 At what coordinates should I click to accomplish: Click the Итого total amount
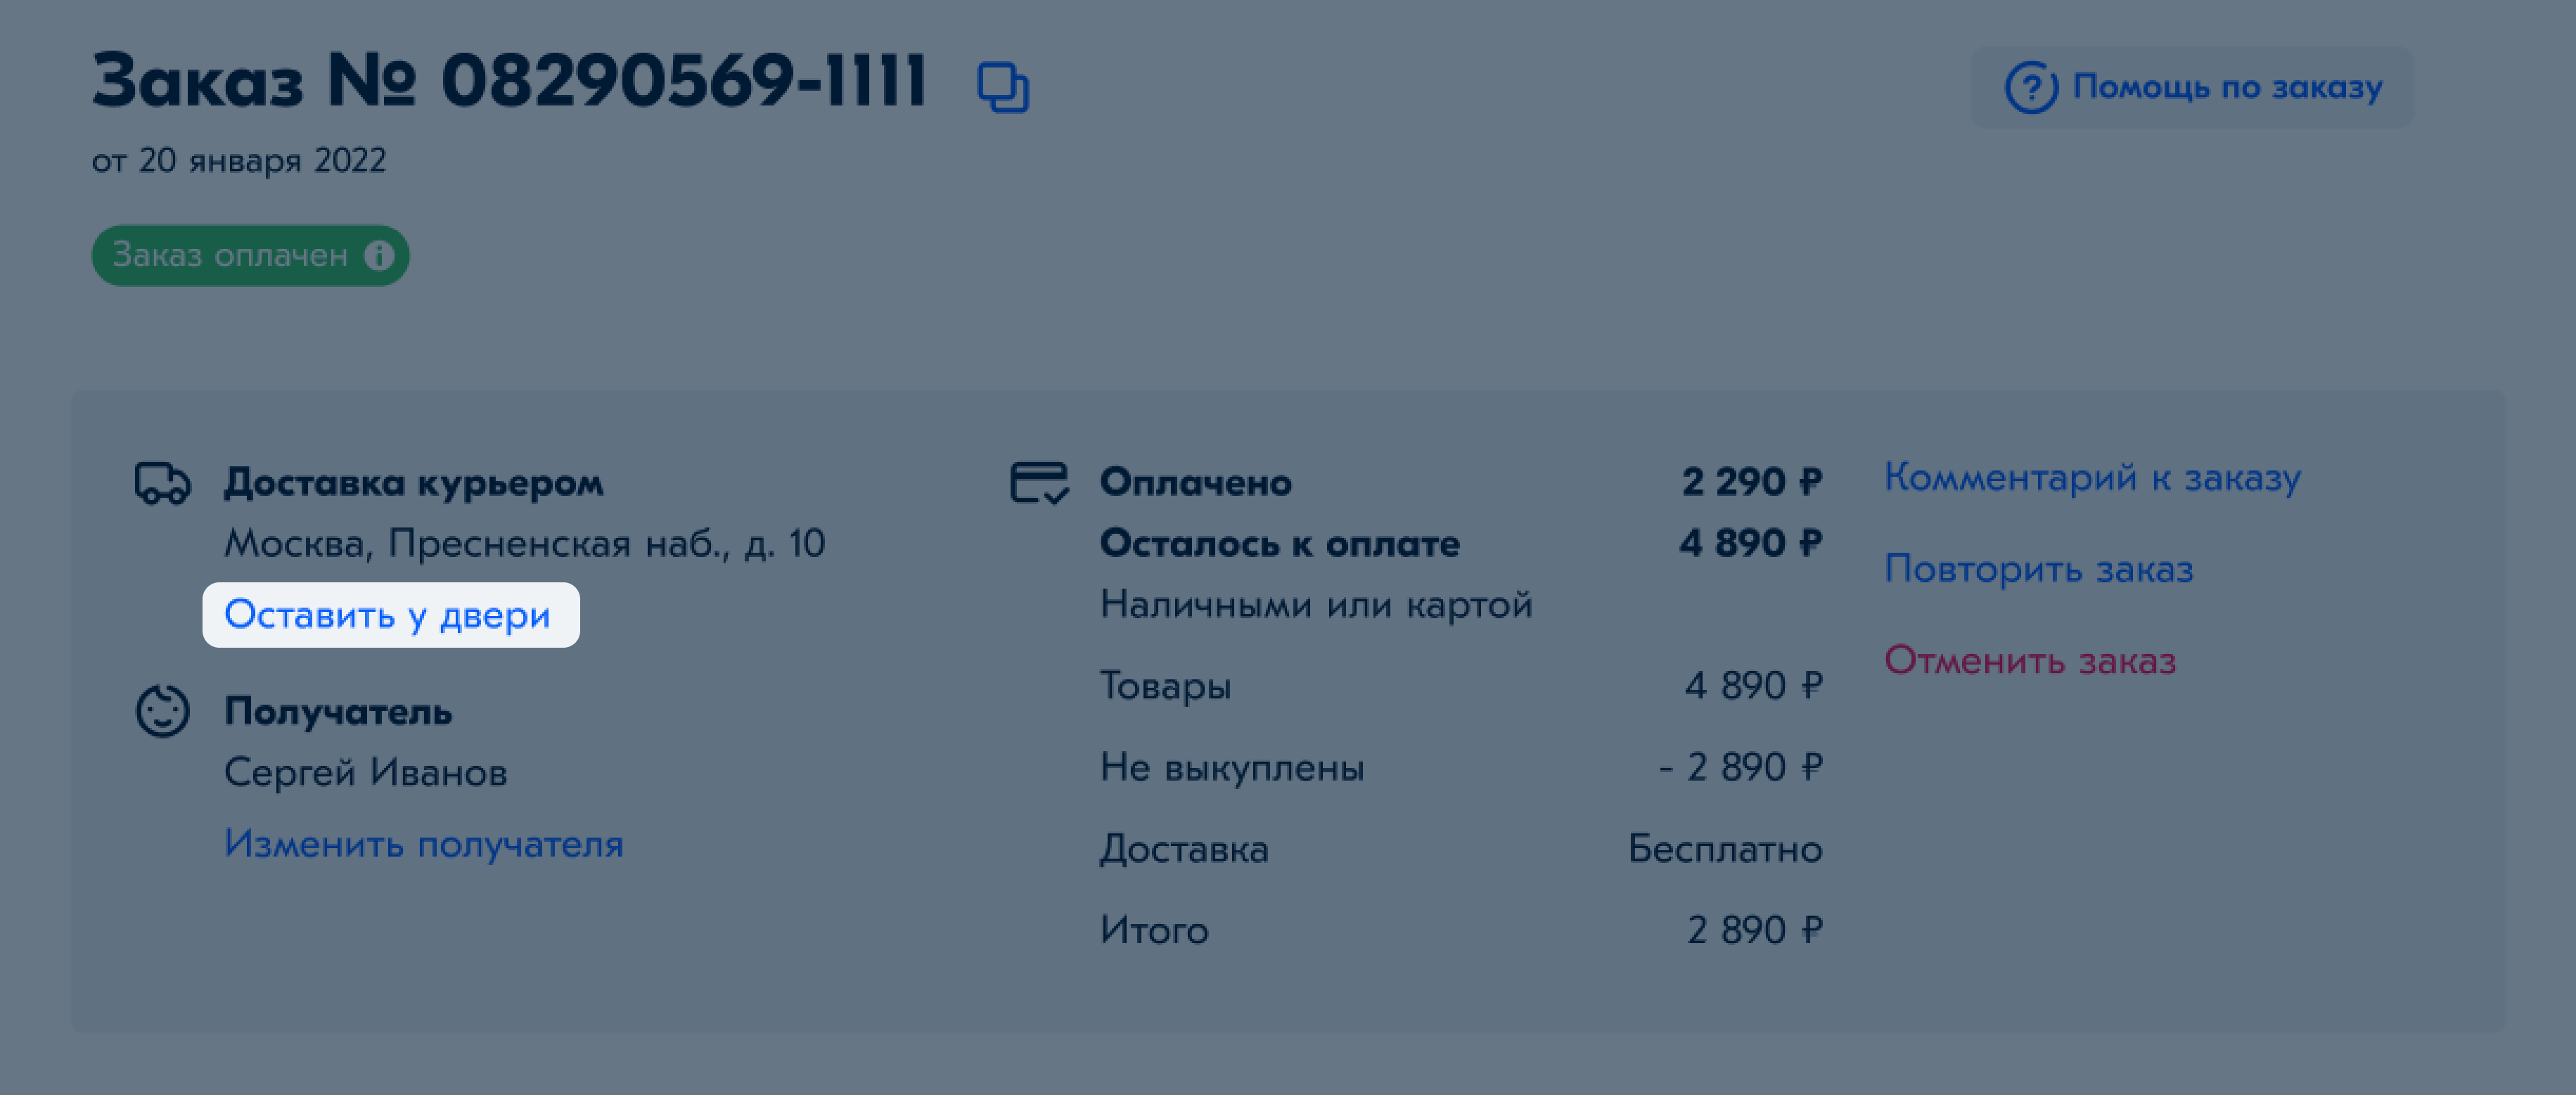tap(1754, 930)
